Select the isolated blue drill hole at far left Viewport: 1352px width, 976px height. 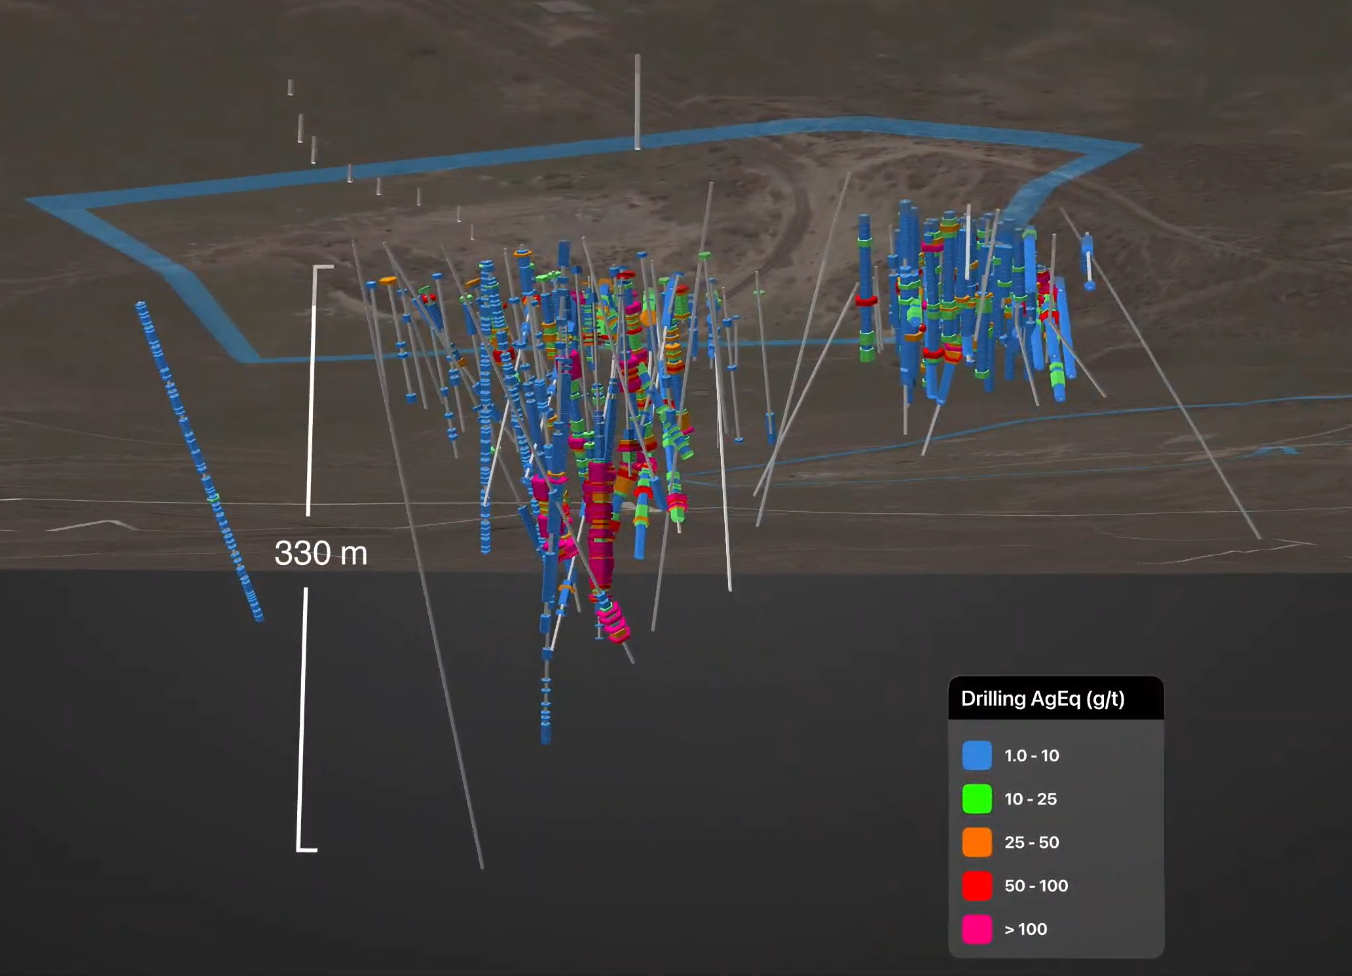click(x=198, y=460)
